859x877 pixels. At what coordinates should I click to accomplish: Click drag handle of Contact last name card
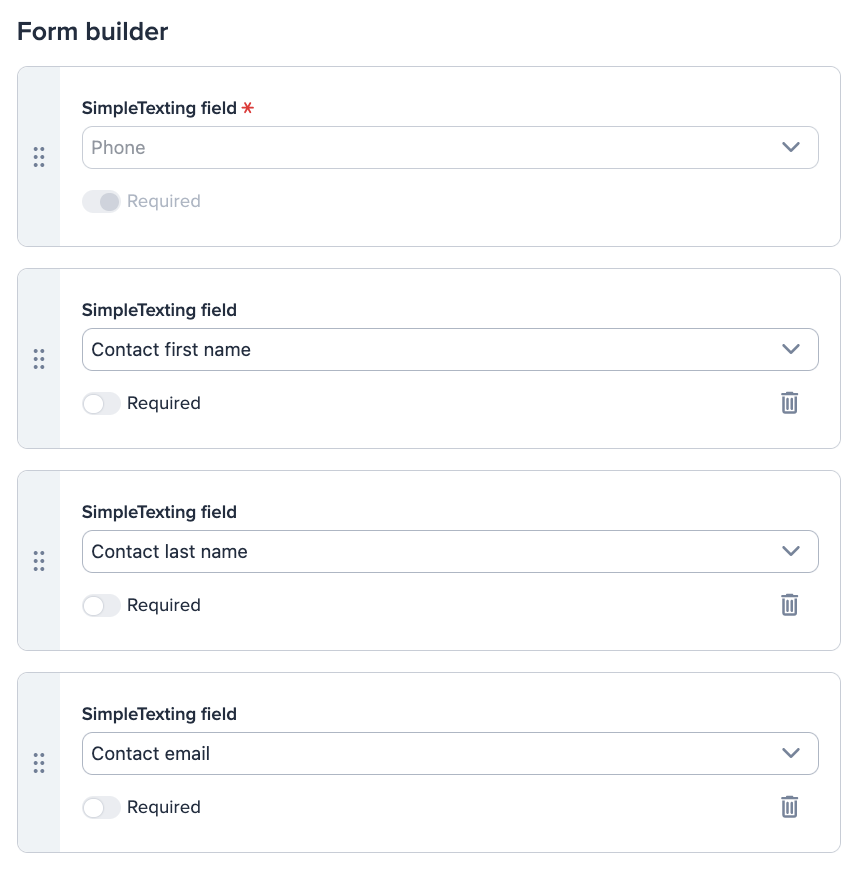39,561
